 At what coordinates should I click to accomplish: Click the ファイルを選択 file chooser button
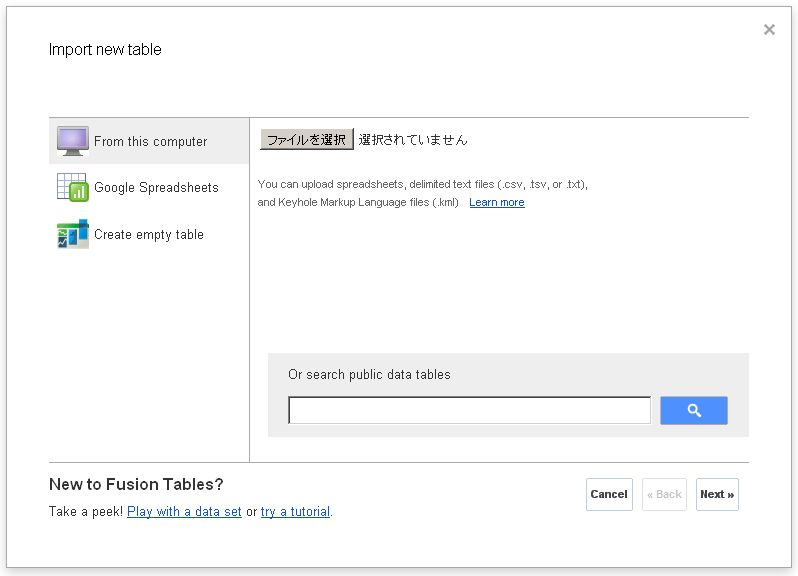pyautogui.click(x=307, y=140)
